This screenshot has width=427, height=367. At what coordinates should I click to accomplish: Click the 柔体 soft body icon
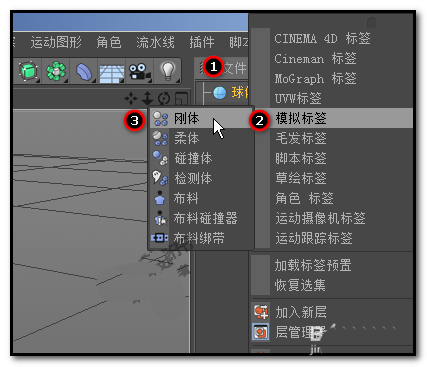160,138
